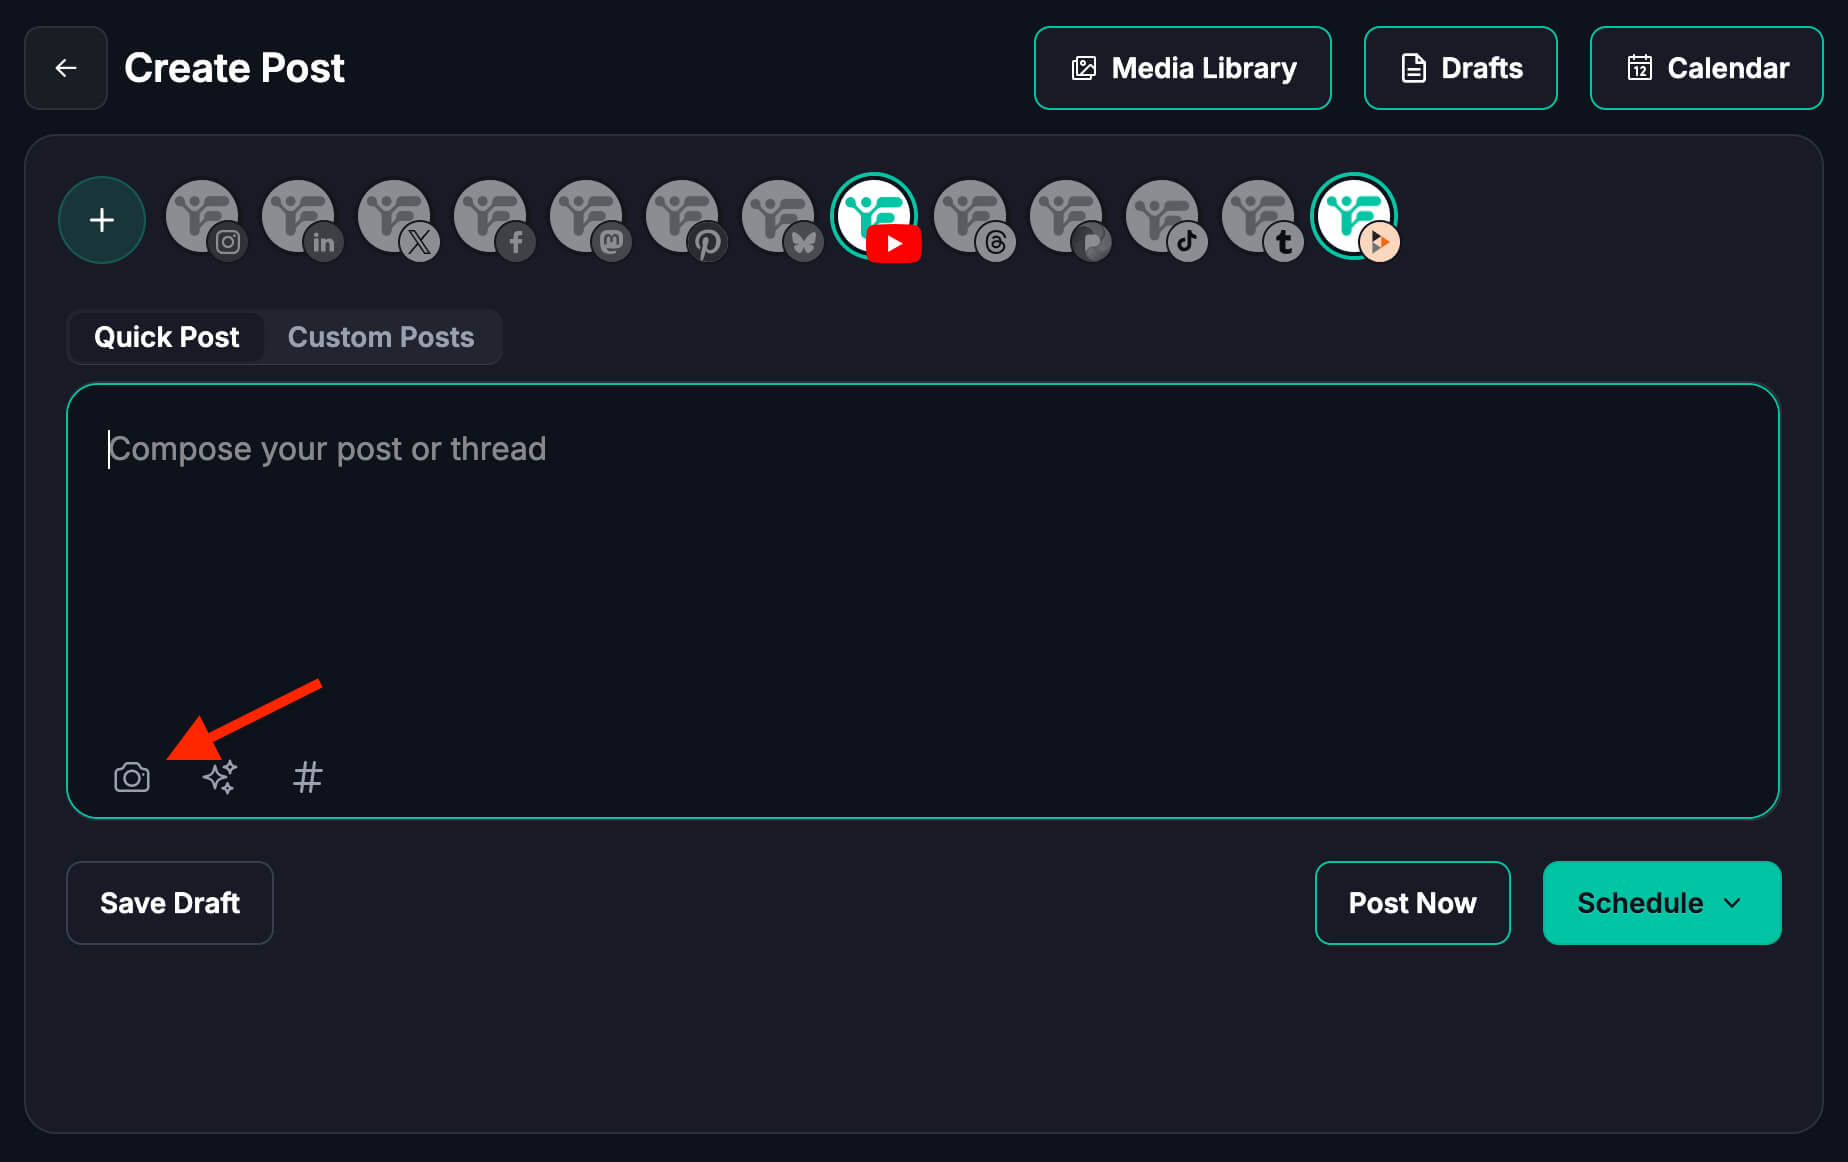Screen dimensions: 1848x1162
Task: Select the Quick Post tab
Action: pyautogui.click(x=167, y=337)
